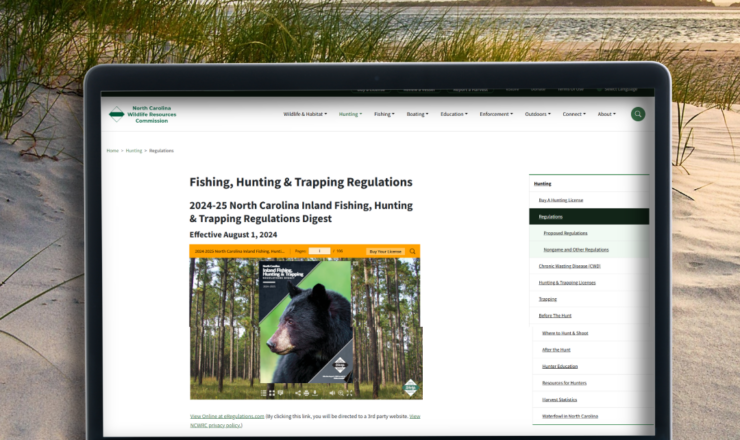Expand the Hunting navigation menu
This screenshot has height=440, width=740.
click(x=350, y=114)
